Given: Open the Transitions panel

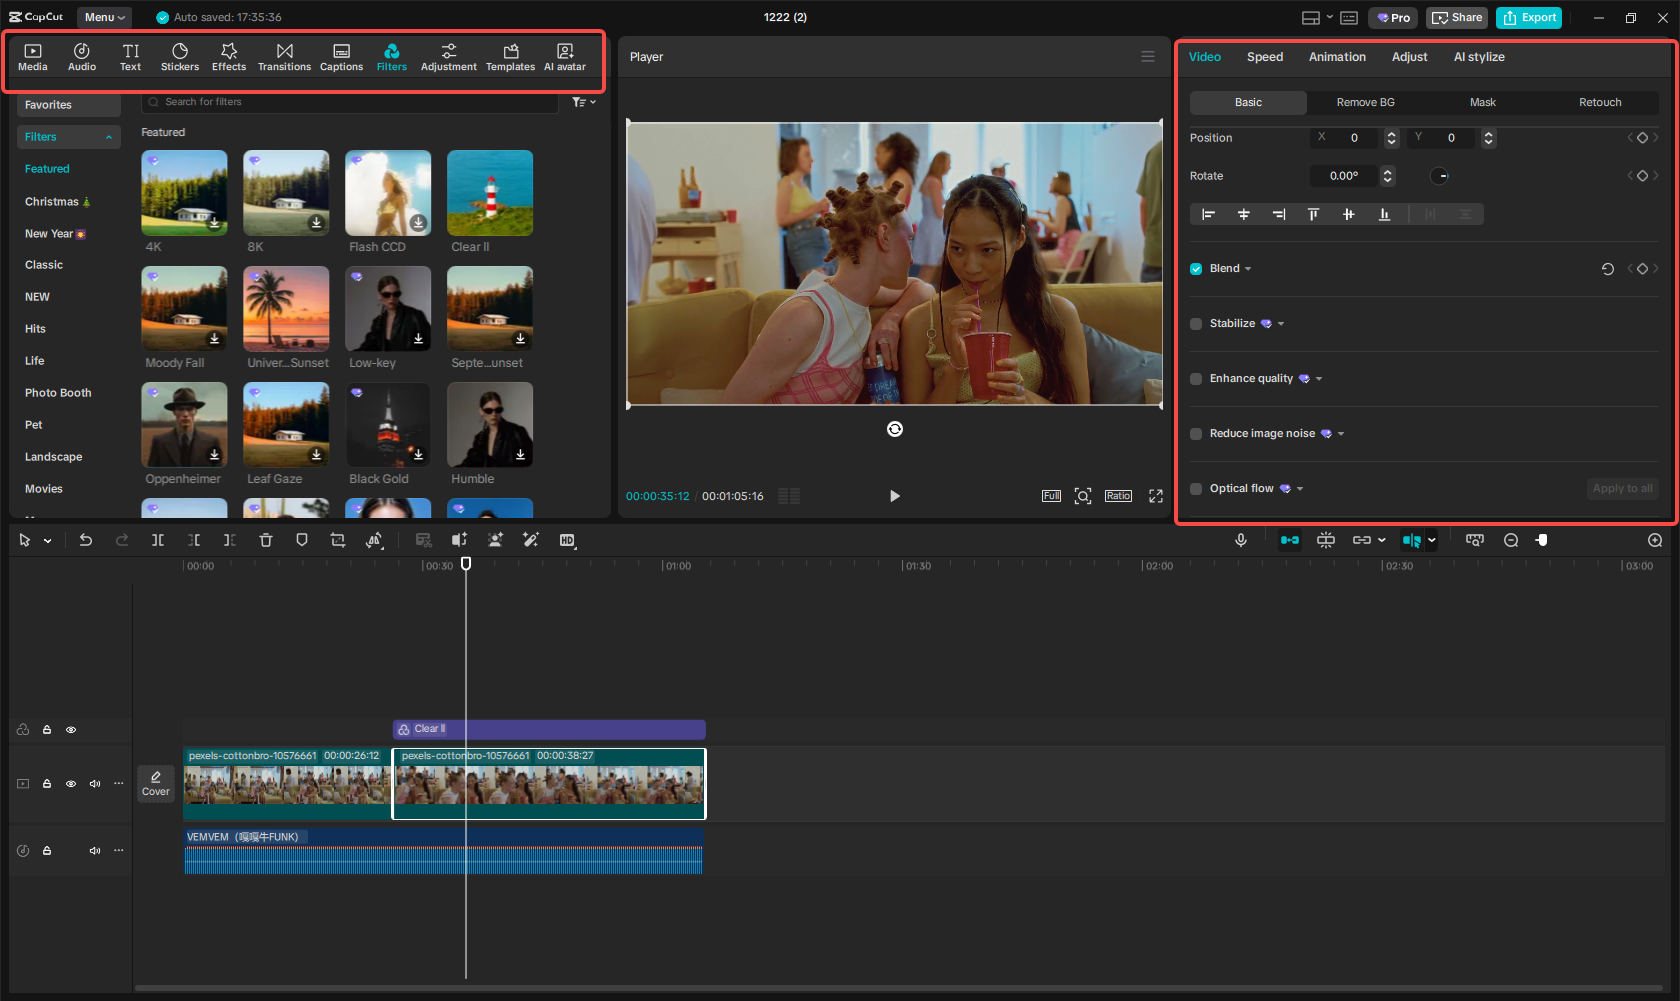Looking at the screenshot, I should 284,56.
